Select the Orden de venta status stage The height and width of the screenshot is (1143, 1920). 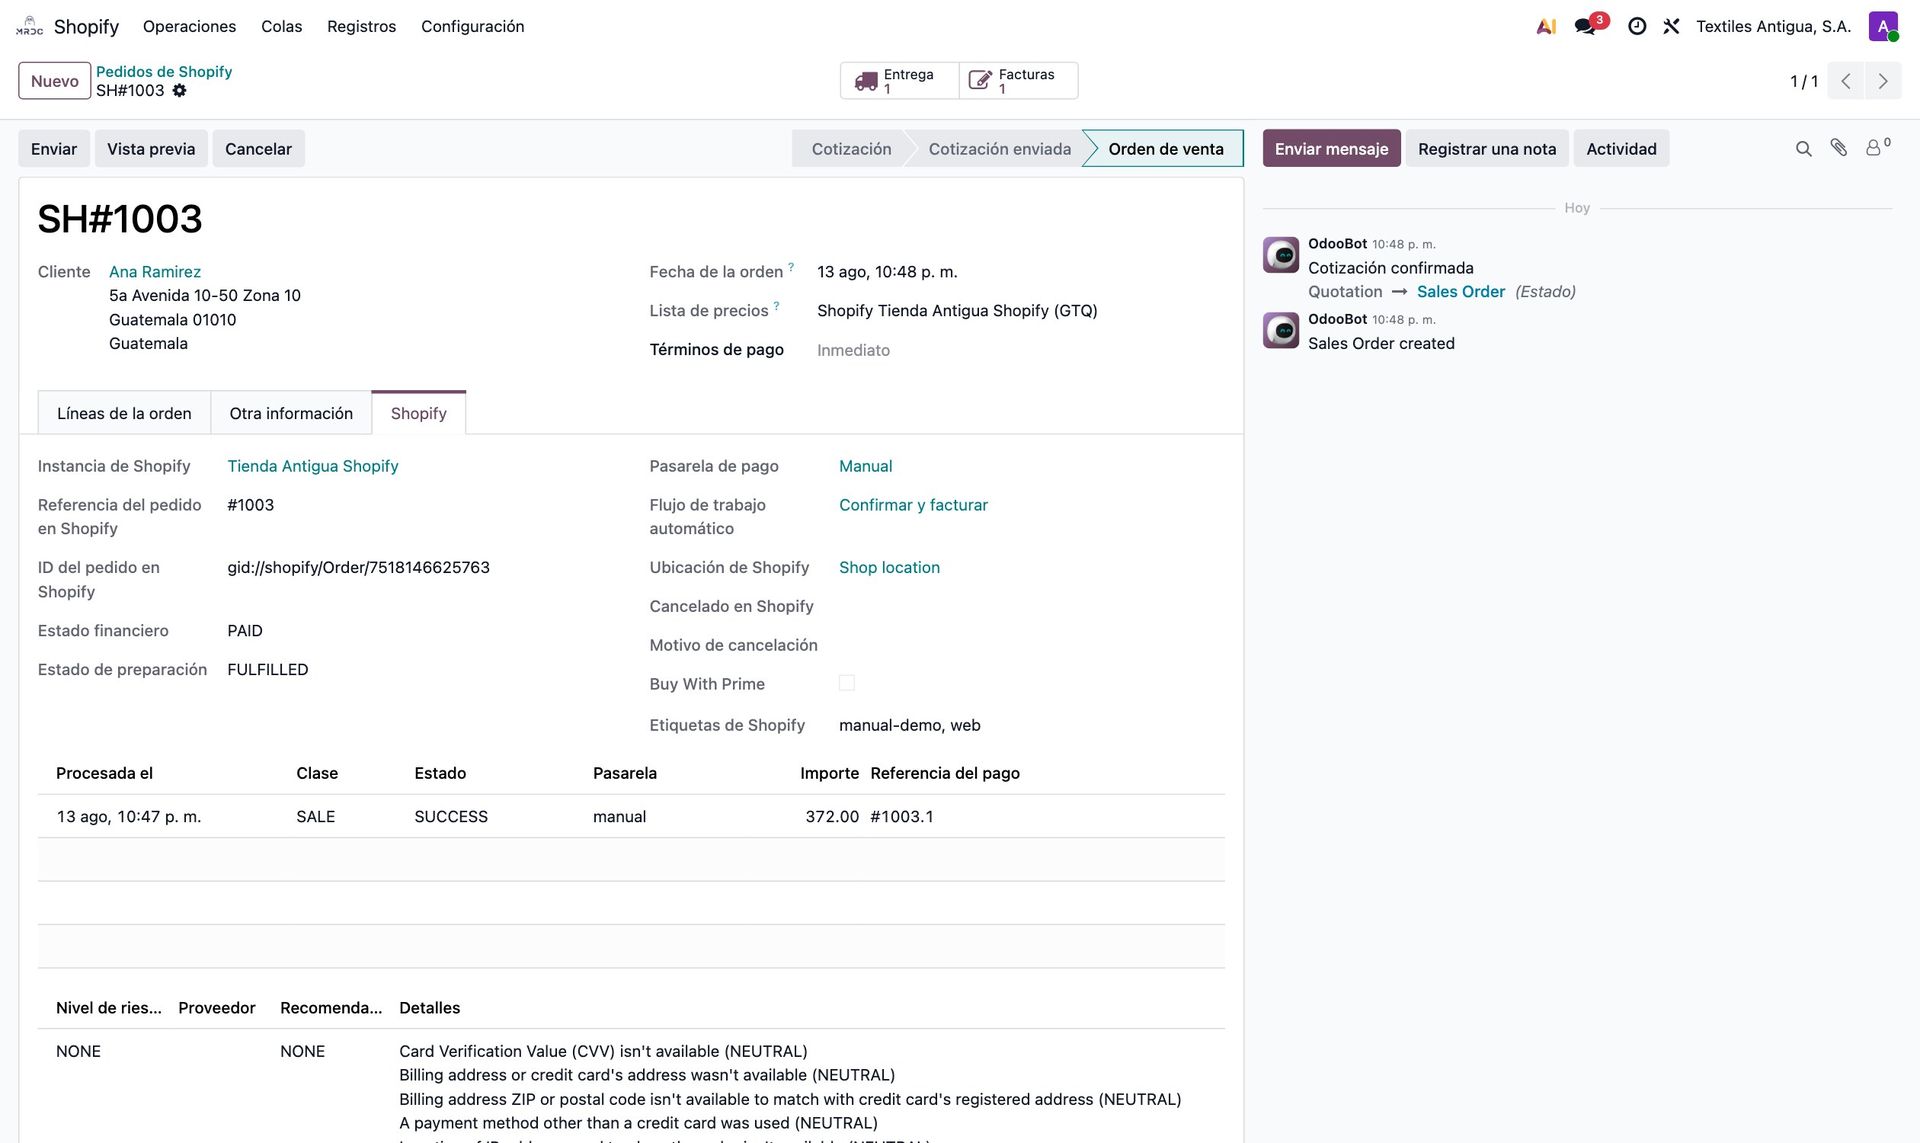click(1165, 149)
